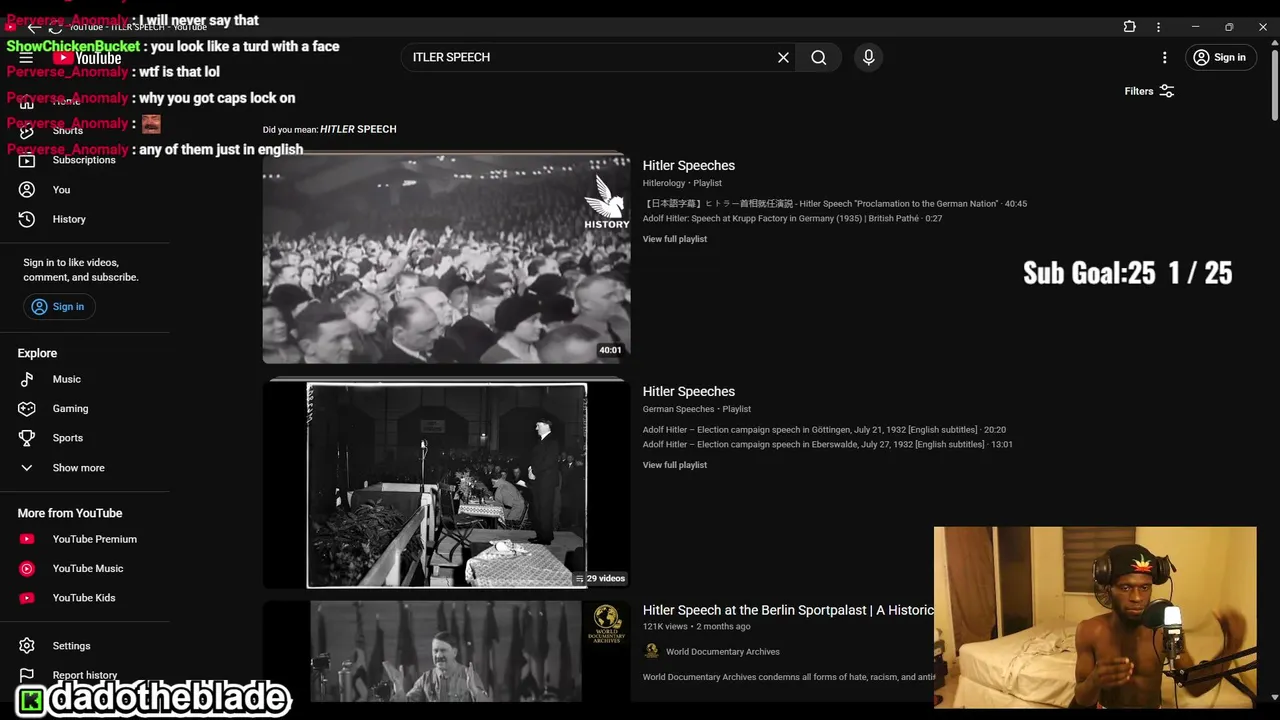Open the Hitlerology playlist thumbnail
Viewport: 1280px width, 720px height.
[446, 259]
